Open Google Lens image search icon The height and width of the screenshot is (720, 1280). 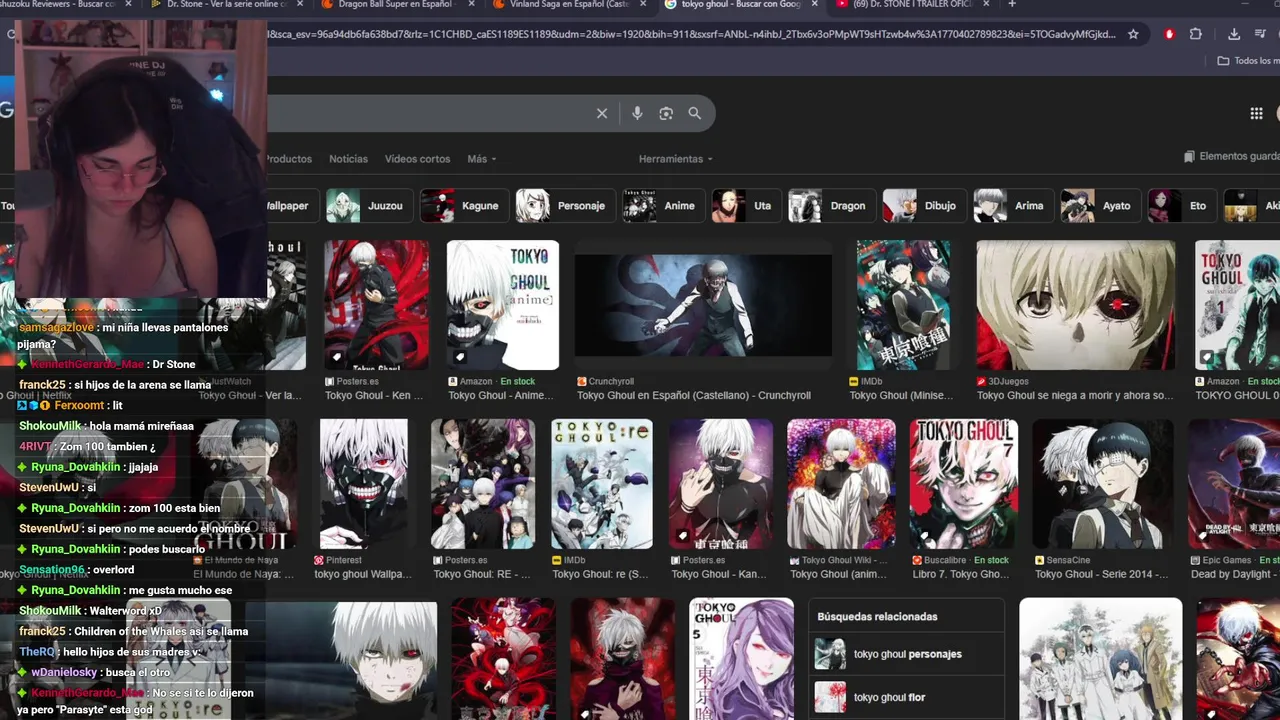pyautogui.click(x=666, y=114)
